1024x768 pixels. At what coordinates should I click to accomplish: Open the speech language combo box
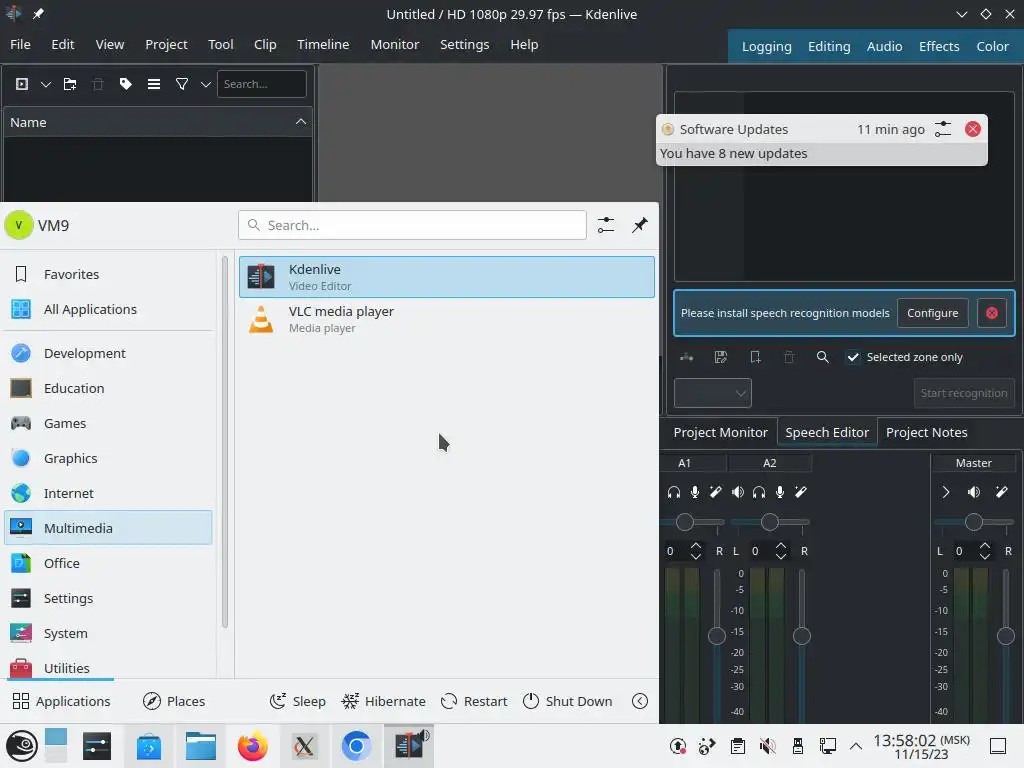(712, 393)
